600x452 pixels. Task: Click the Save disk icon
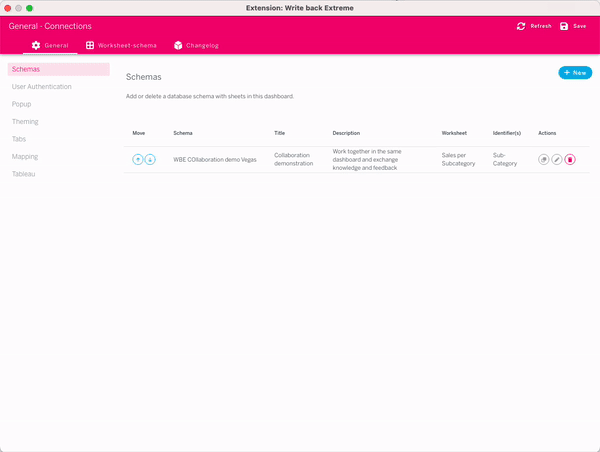pos(564,26)
